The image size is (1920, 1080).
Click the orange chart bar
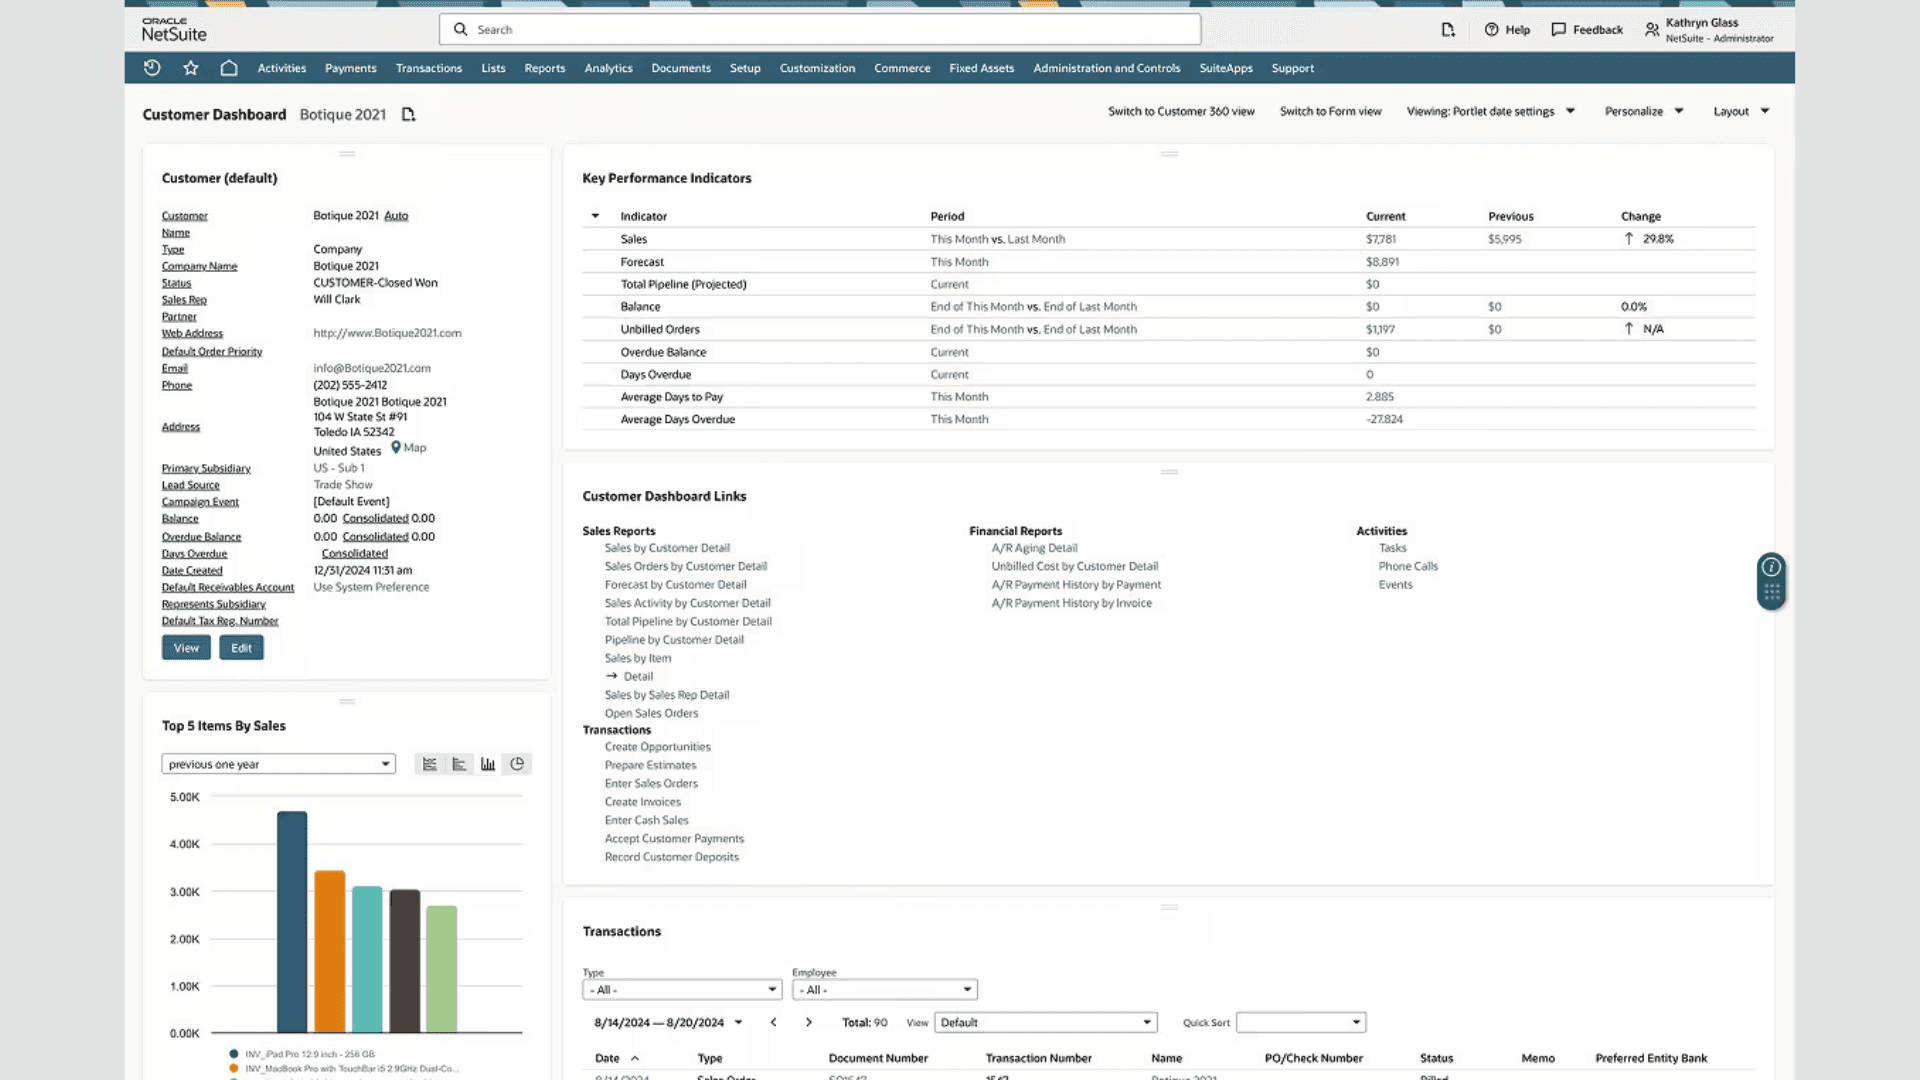[x=329, y=952]
